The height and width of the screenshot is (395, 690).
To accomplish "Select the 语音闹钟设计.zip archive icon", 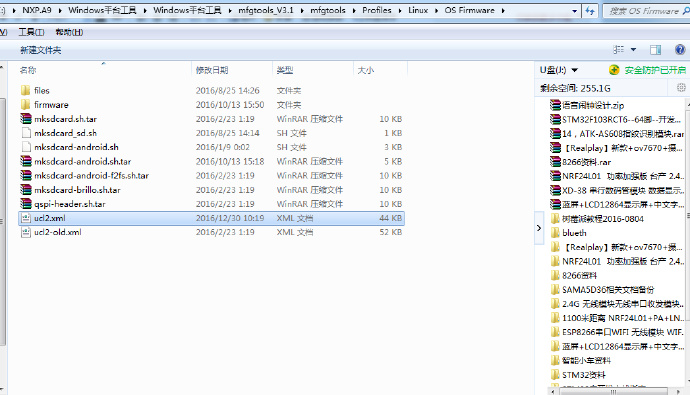I will pyautogui.click(x=555, y=105).
